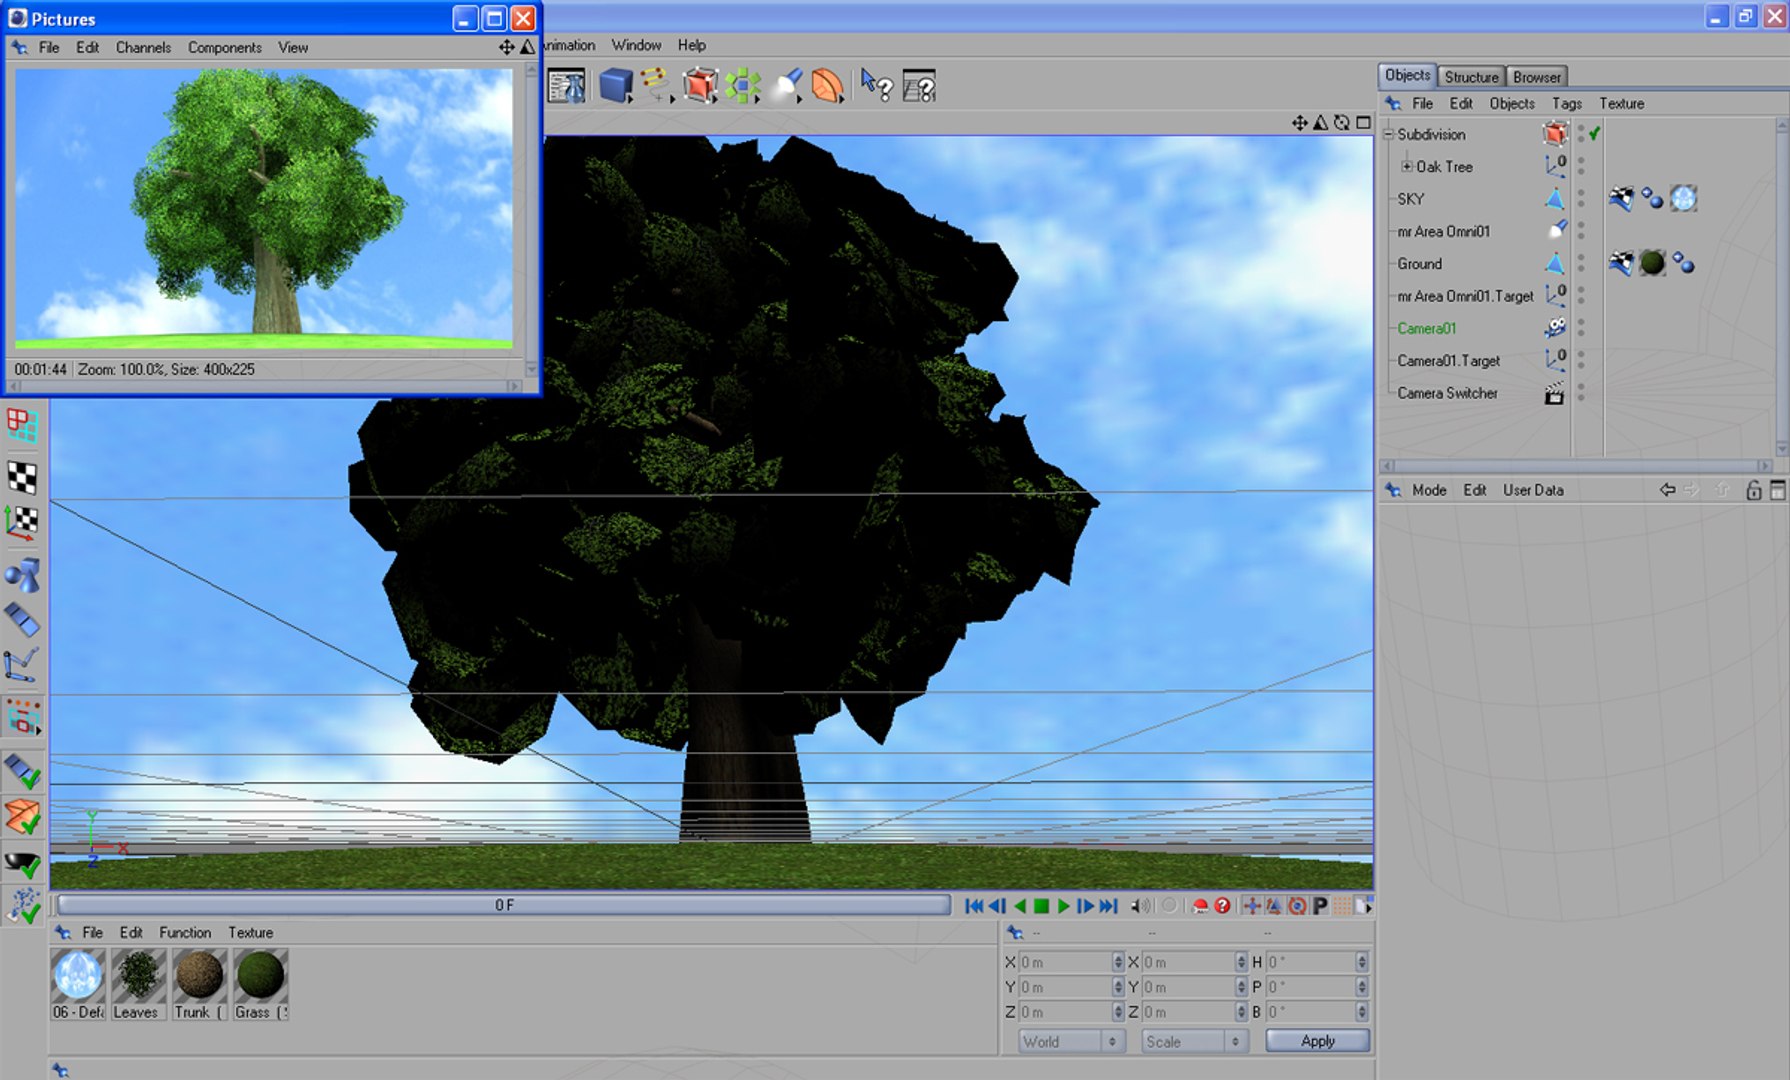Screen dimensions: 1790x1080
Task: Switch to the Structure tab
Action: click(1471, 77)
